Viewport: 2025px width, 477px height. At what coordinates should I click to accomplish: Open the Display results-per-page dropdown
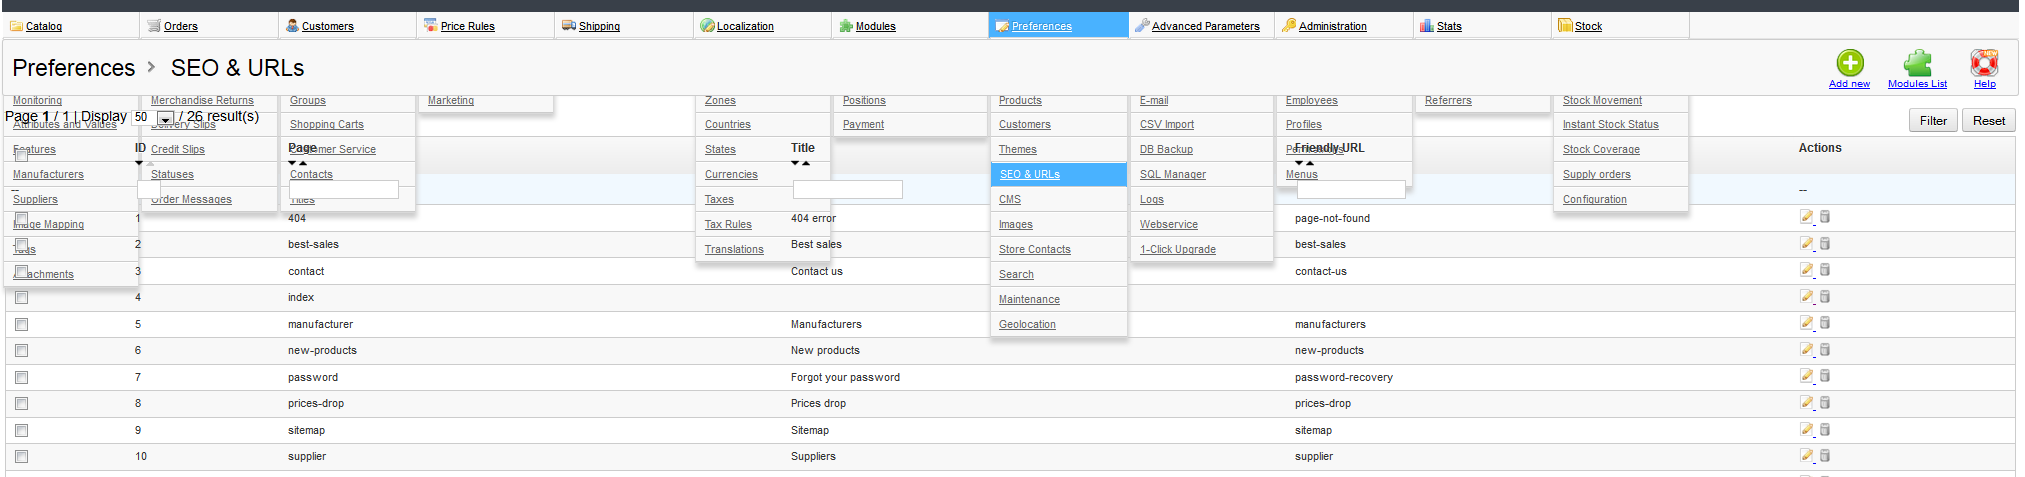(x=166, y=118)
